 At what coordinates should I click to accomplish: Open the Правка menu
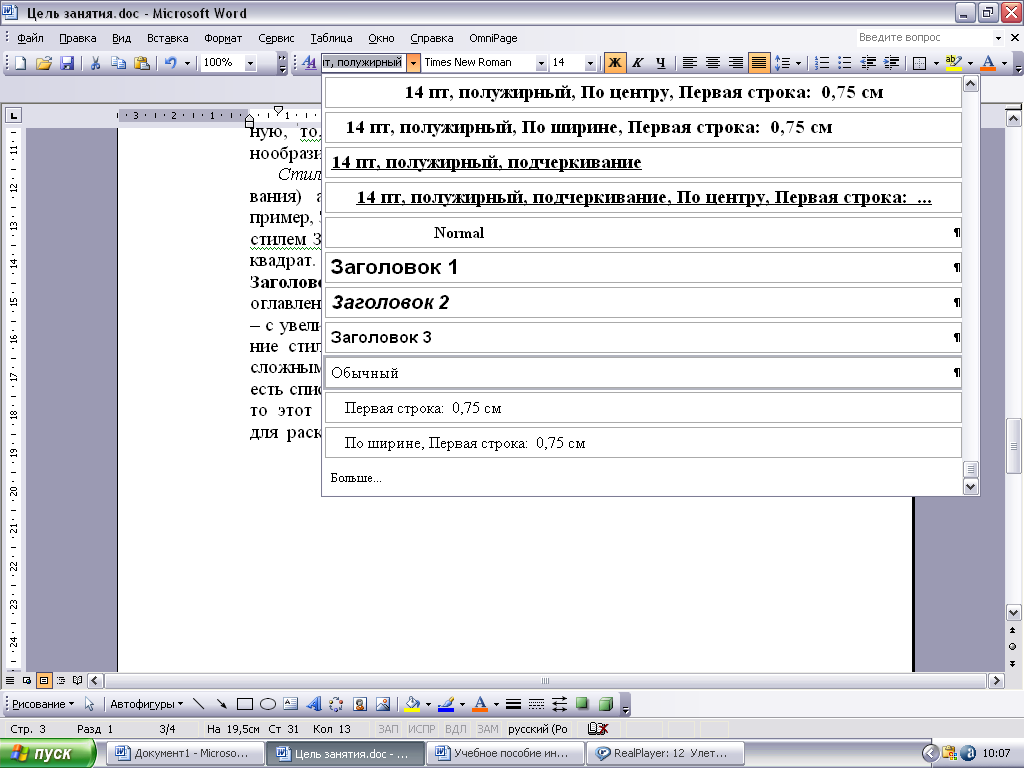click(78, 38)
